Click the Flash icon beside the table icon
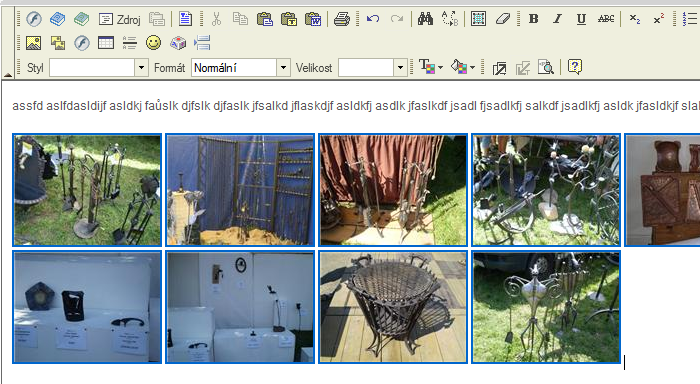The width and height of the screenshot is (700, 384). pos(82,43)
